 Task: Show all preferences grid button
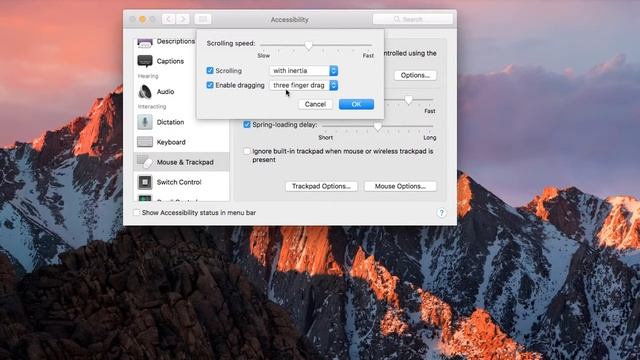tap(203, 19)
